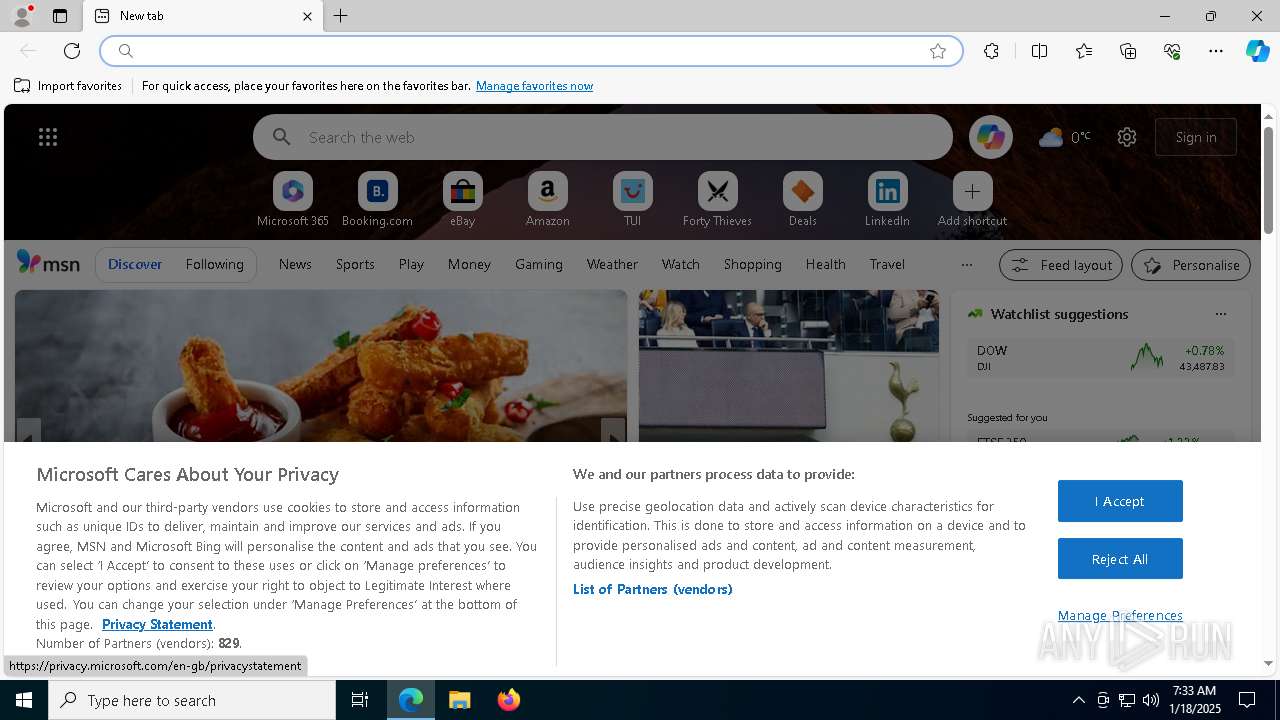
Task: Expand more categories ellipsis
Action: (x=966, y=265)
